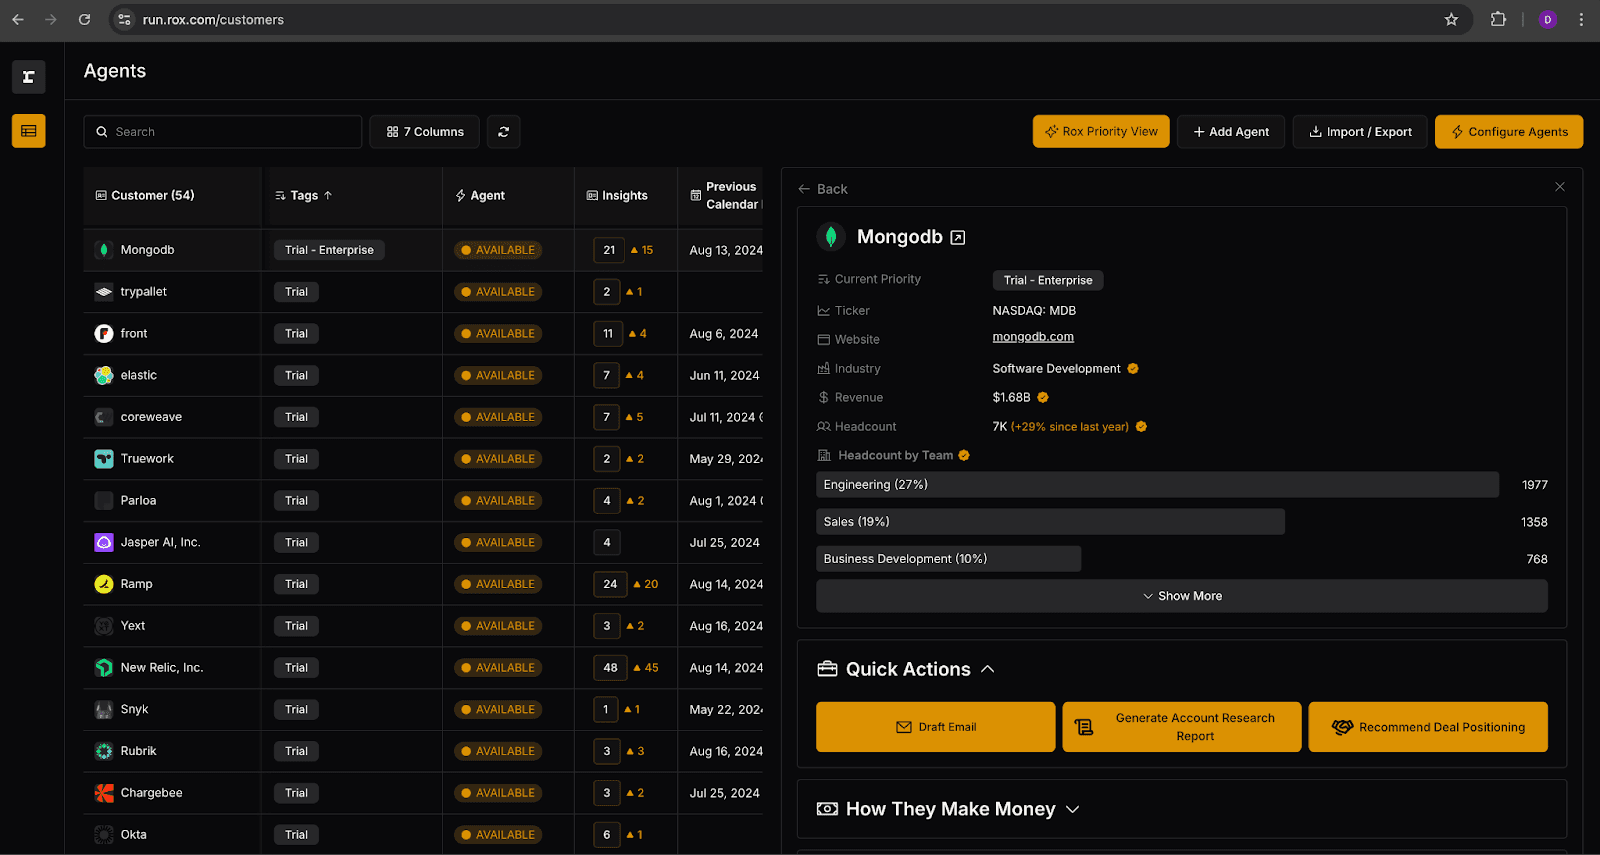Close the Mongodb detail panel
Screen dimensions: 1600x855
[1559, 187]
